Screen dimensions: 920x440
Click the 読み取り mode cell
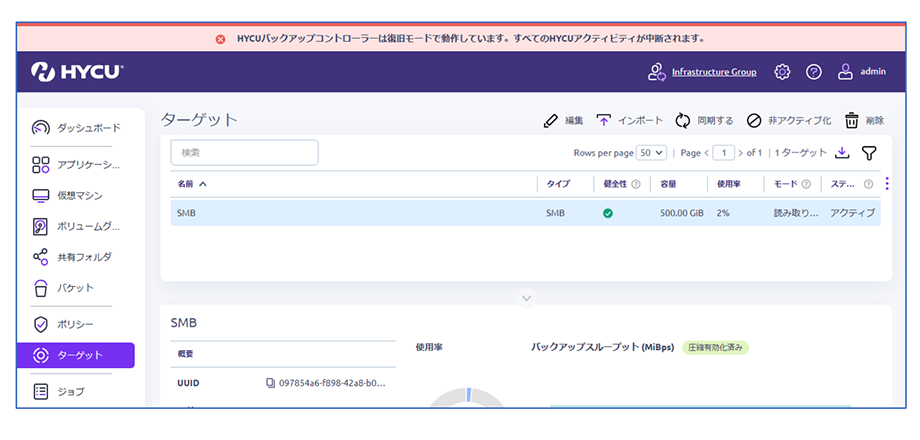(796, 213)
